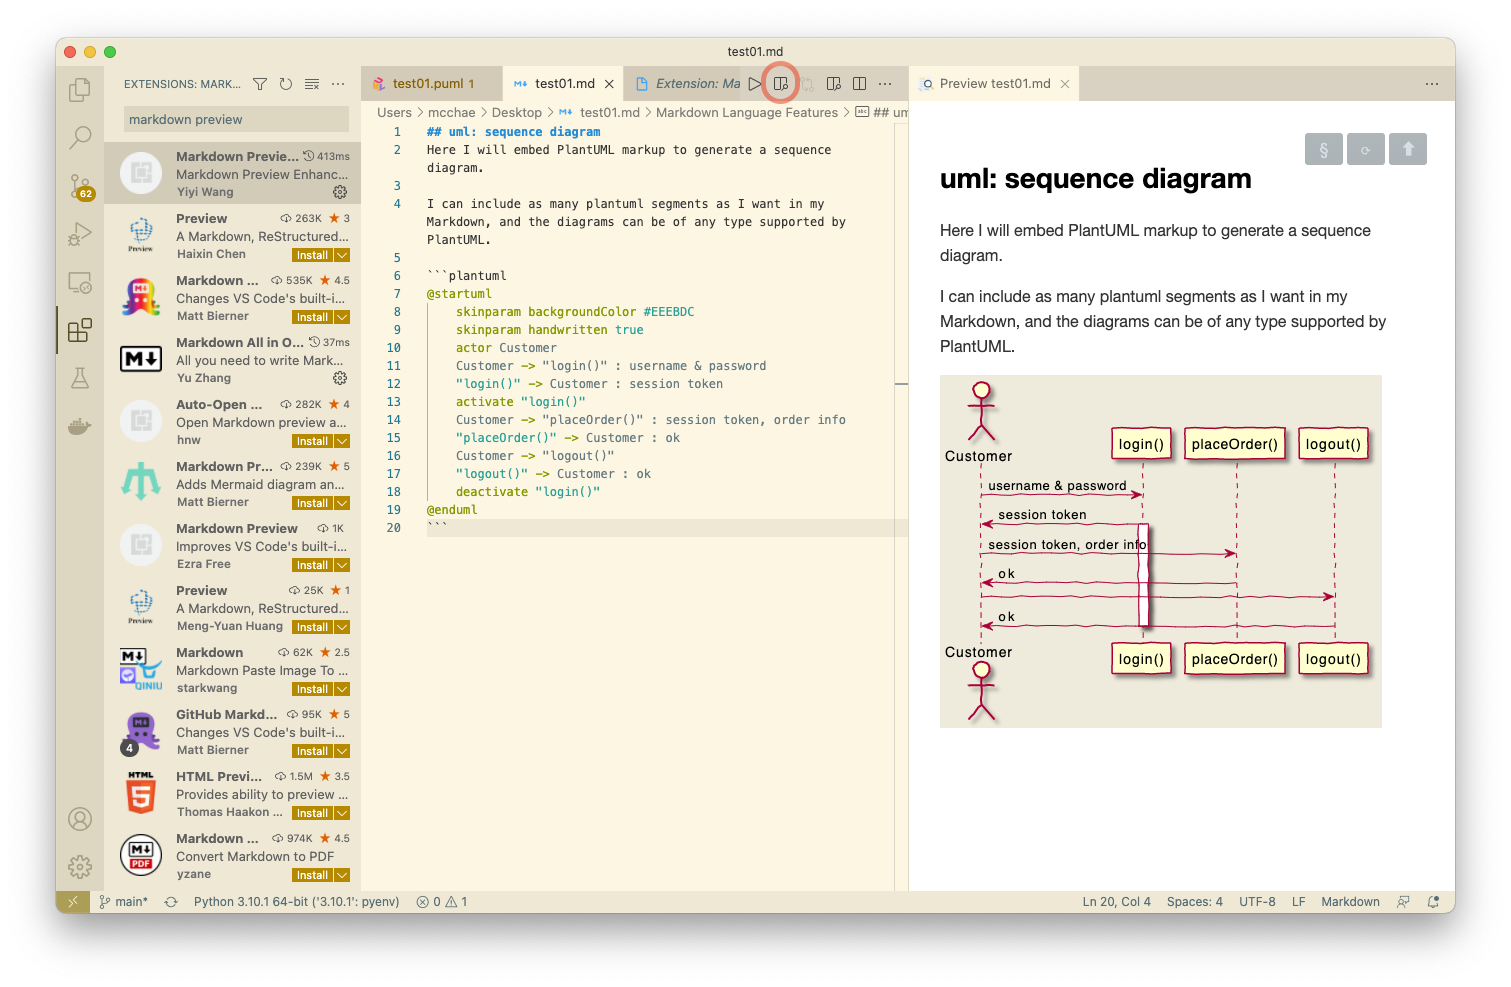Open install dropdown for Meng-Yuan Huang Preview

click(x=342, y=627)
